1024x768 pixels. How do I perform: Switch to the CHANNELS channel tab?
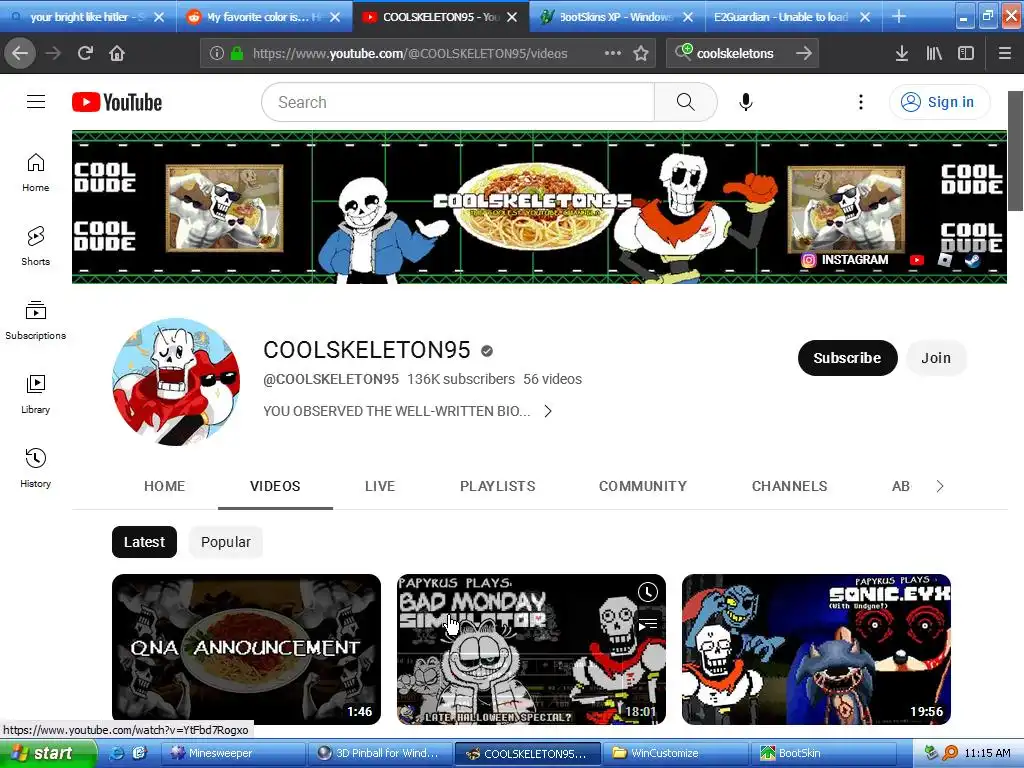click(790, 486)
